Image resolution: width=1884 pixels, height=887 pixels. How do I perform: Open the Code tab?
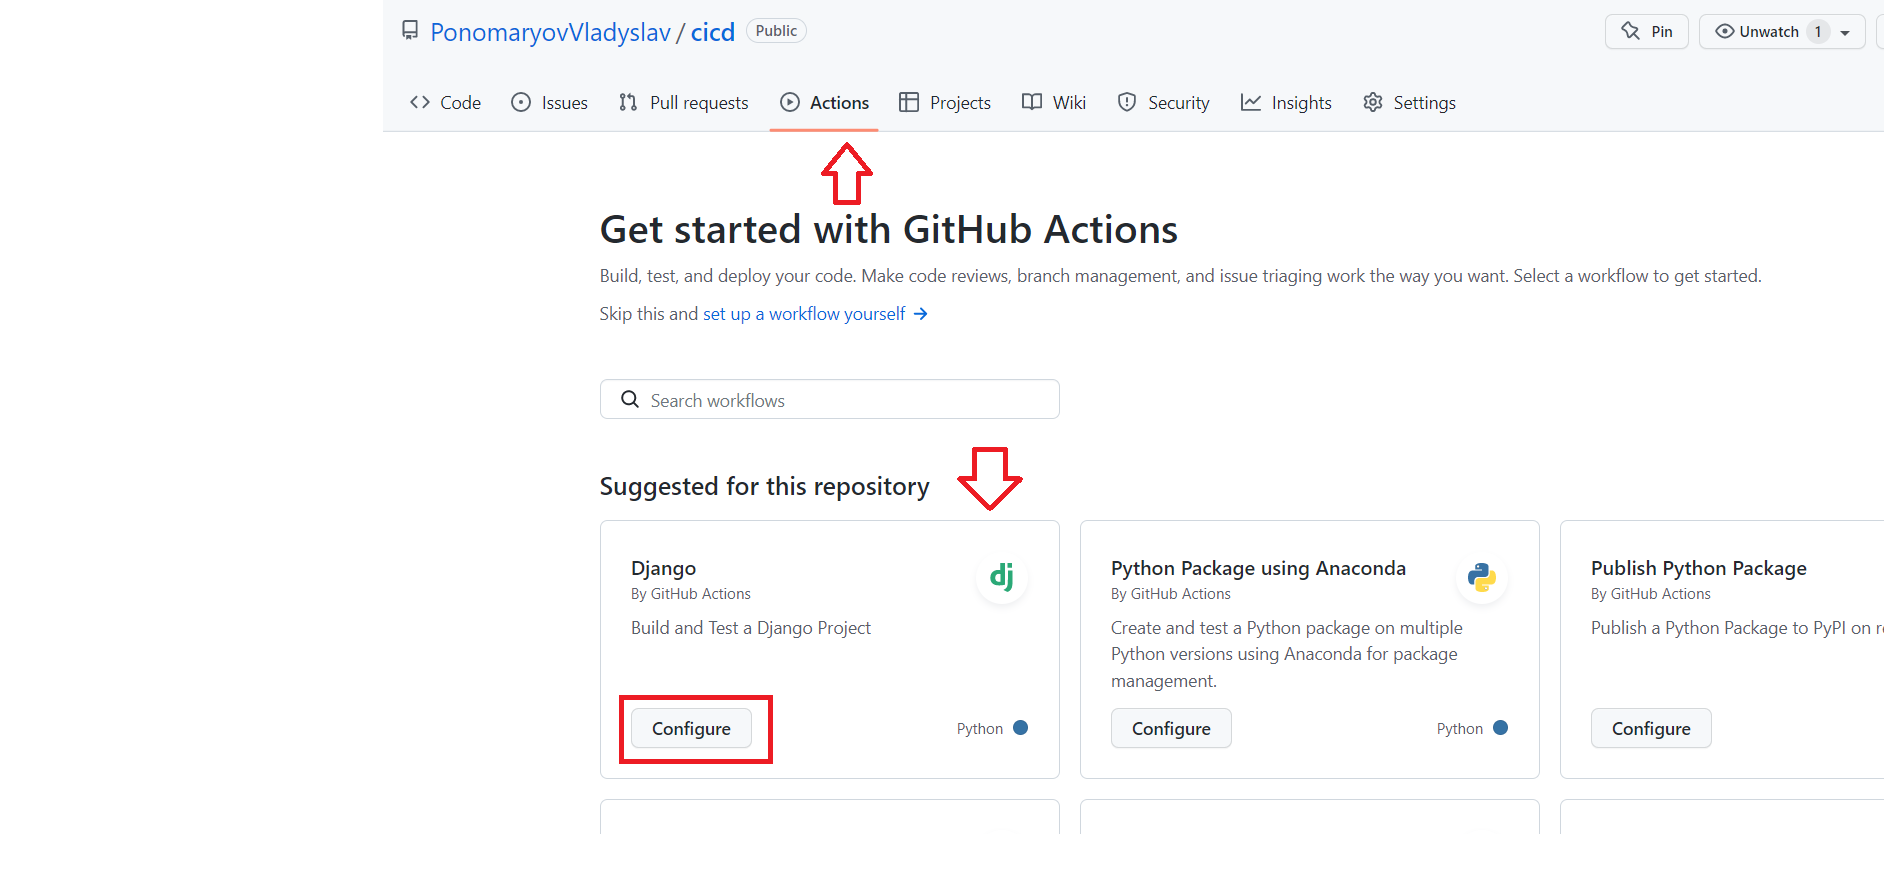pos(446,103)
